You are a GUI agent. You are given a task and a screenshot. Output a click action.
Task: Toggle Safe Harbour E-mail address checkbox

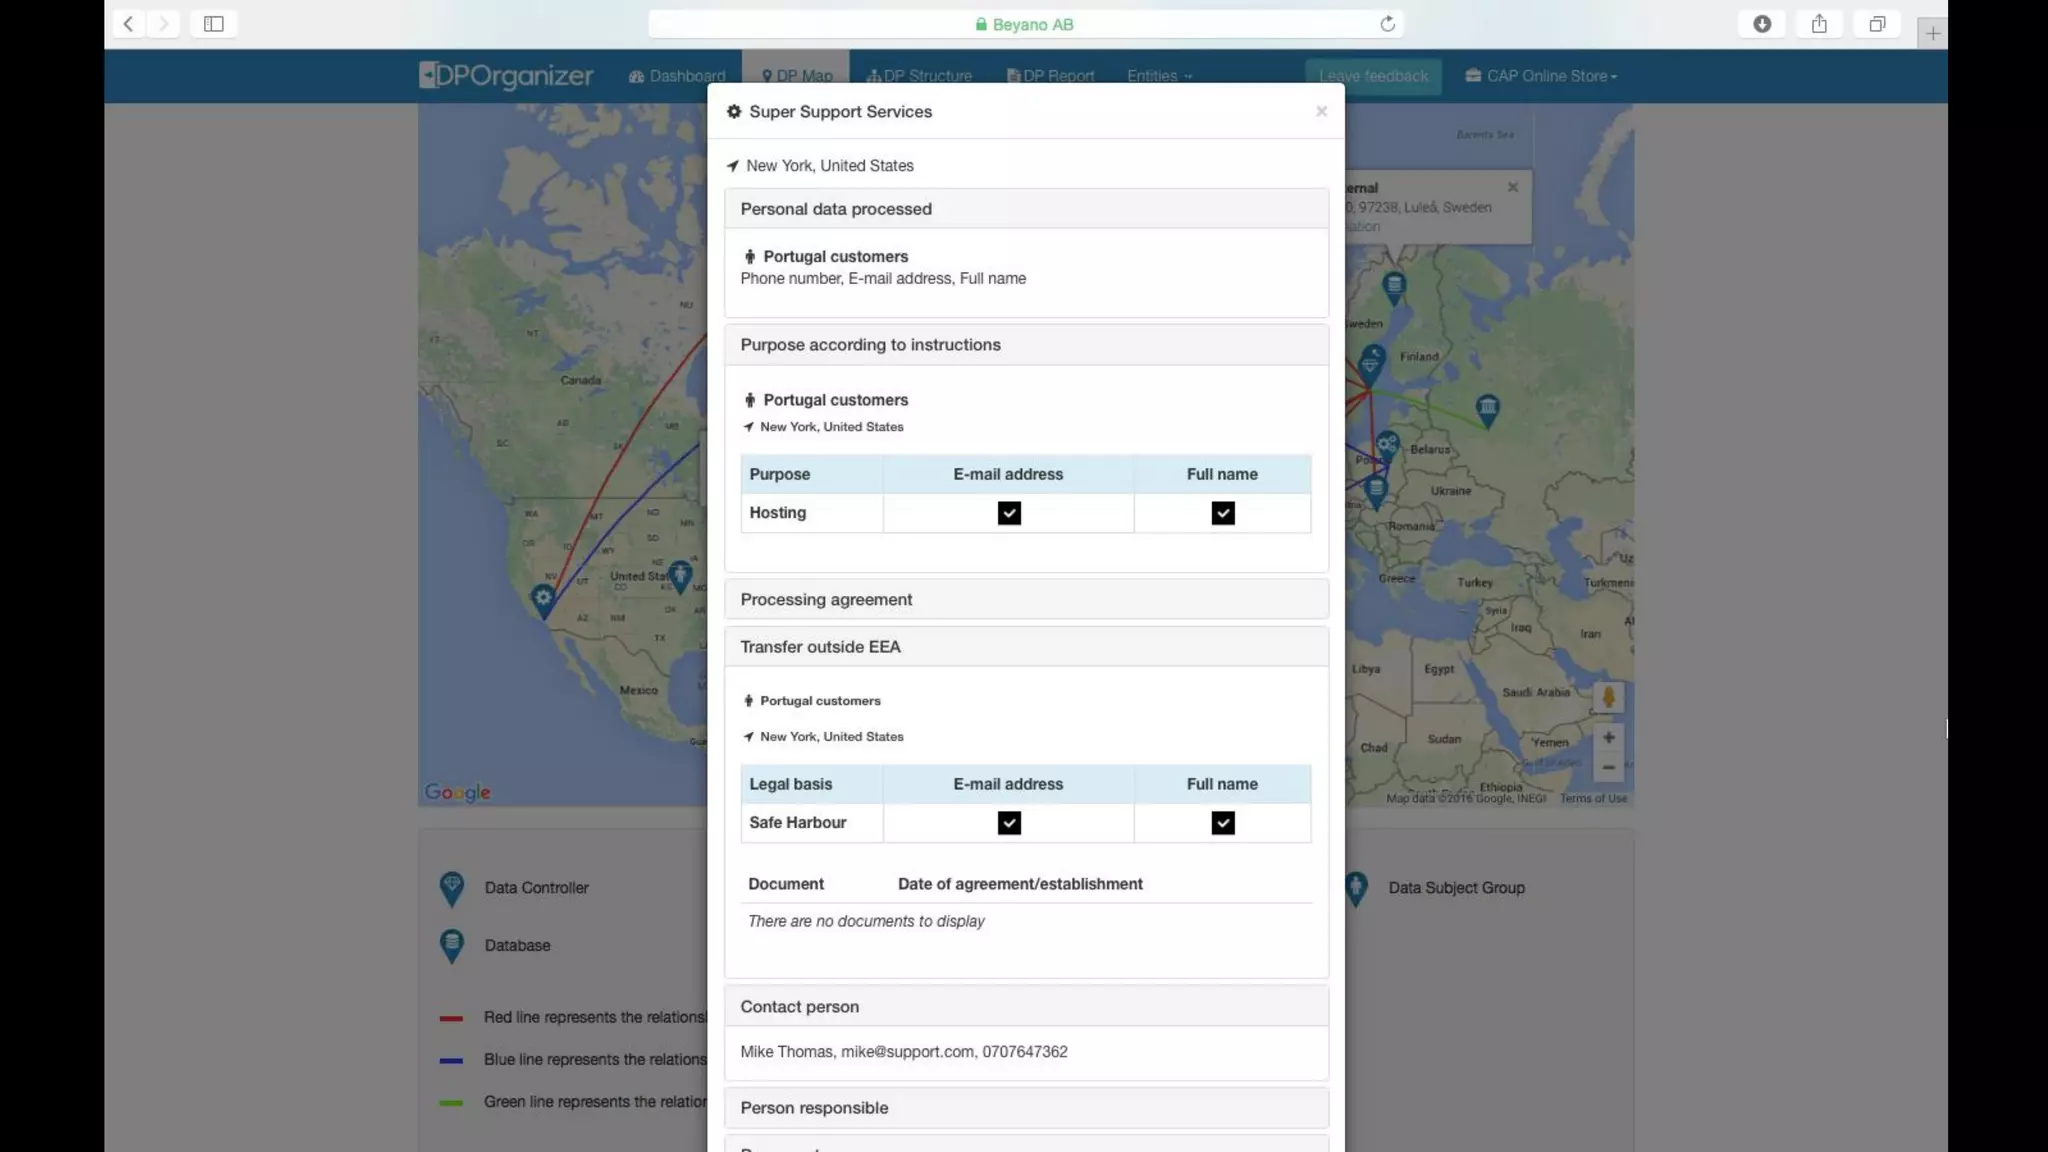click(1008, 823)
